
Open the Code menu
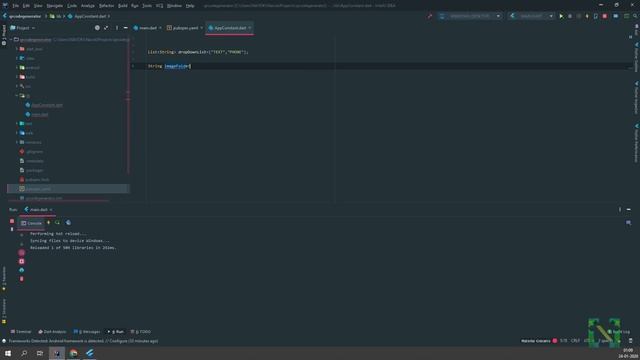click(72, 6)
